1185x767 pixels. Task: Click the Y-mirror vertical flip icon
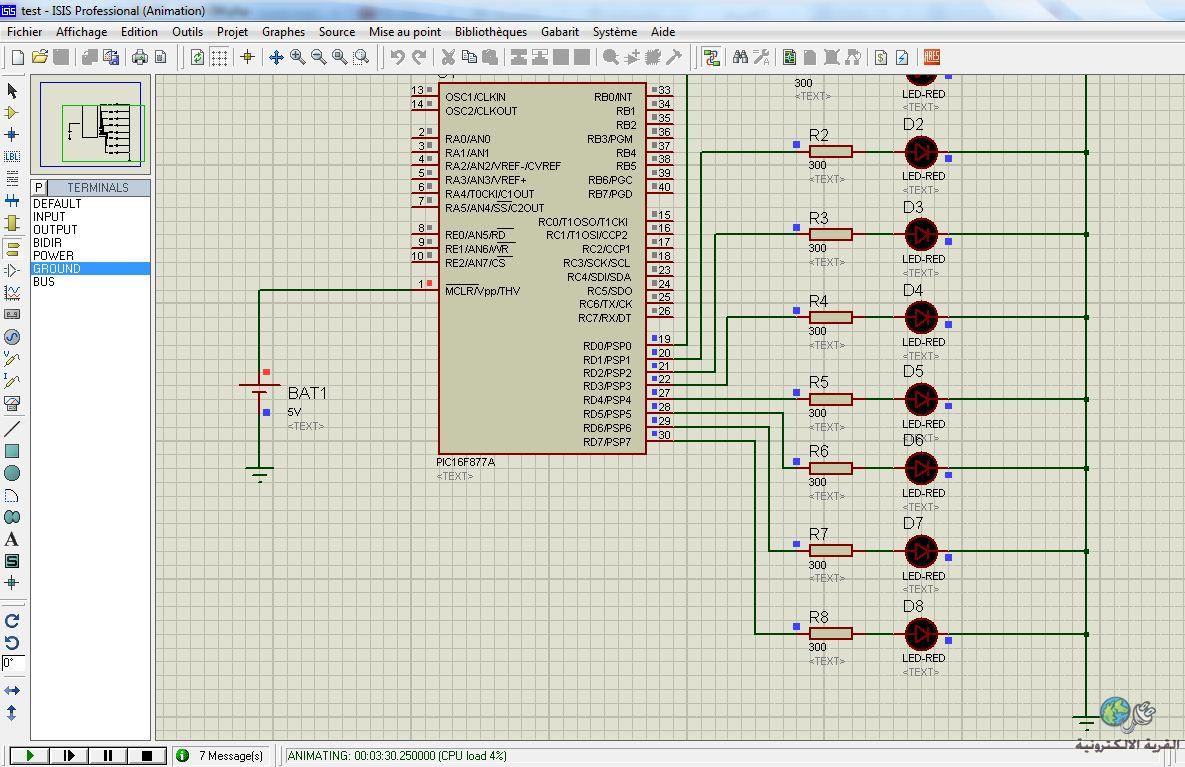(12, 712)
